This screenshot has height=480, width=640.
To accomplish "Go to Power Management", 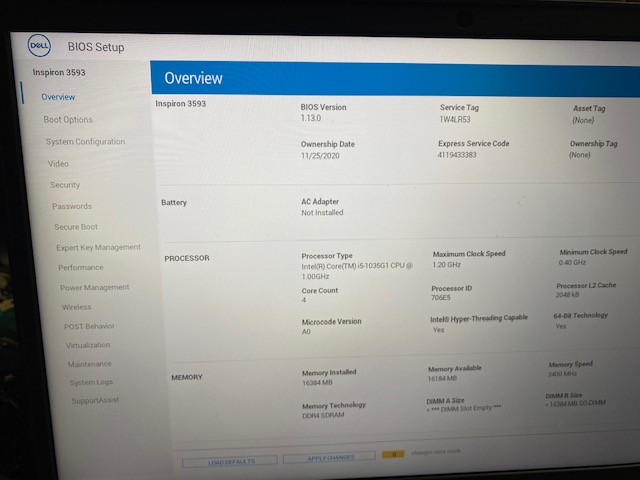I will [x=95, y=287].
